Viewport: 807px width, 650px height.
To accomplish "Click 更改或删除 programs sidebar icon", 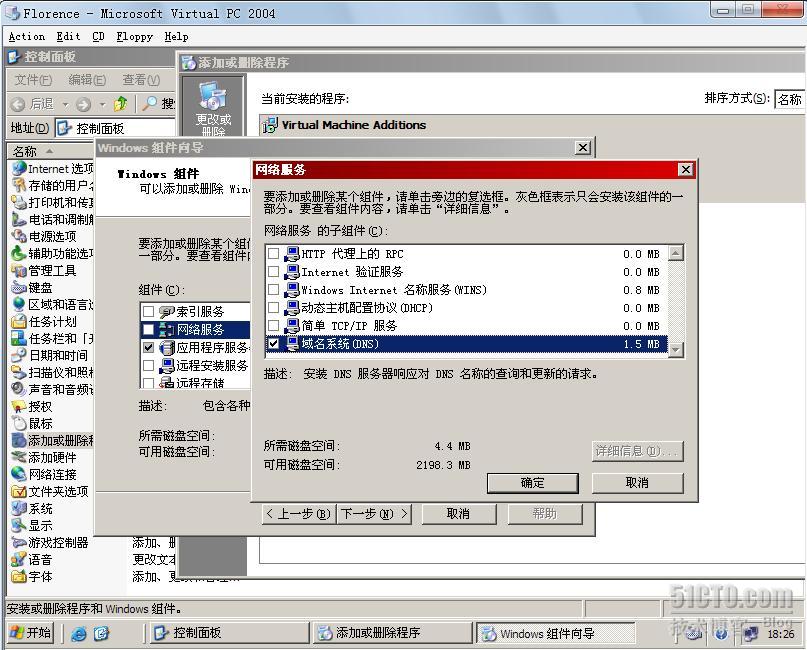I will click(213, 109).
